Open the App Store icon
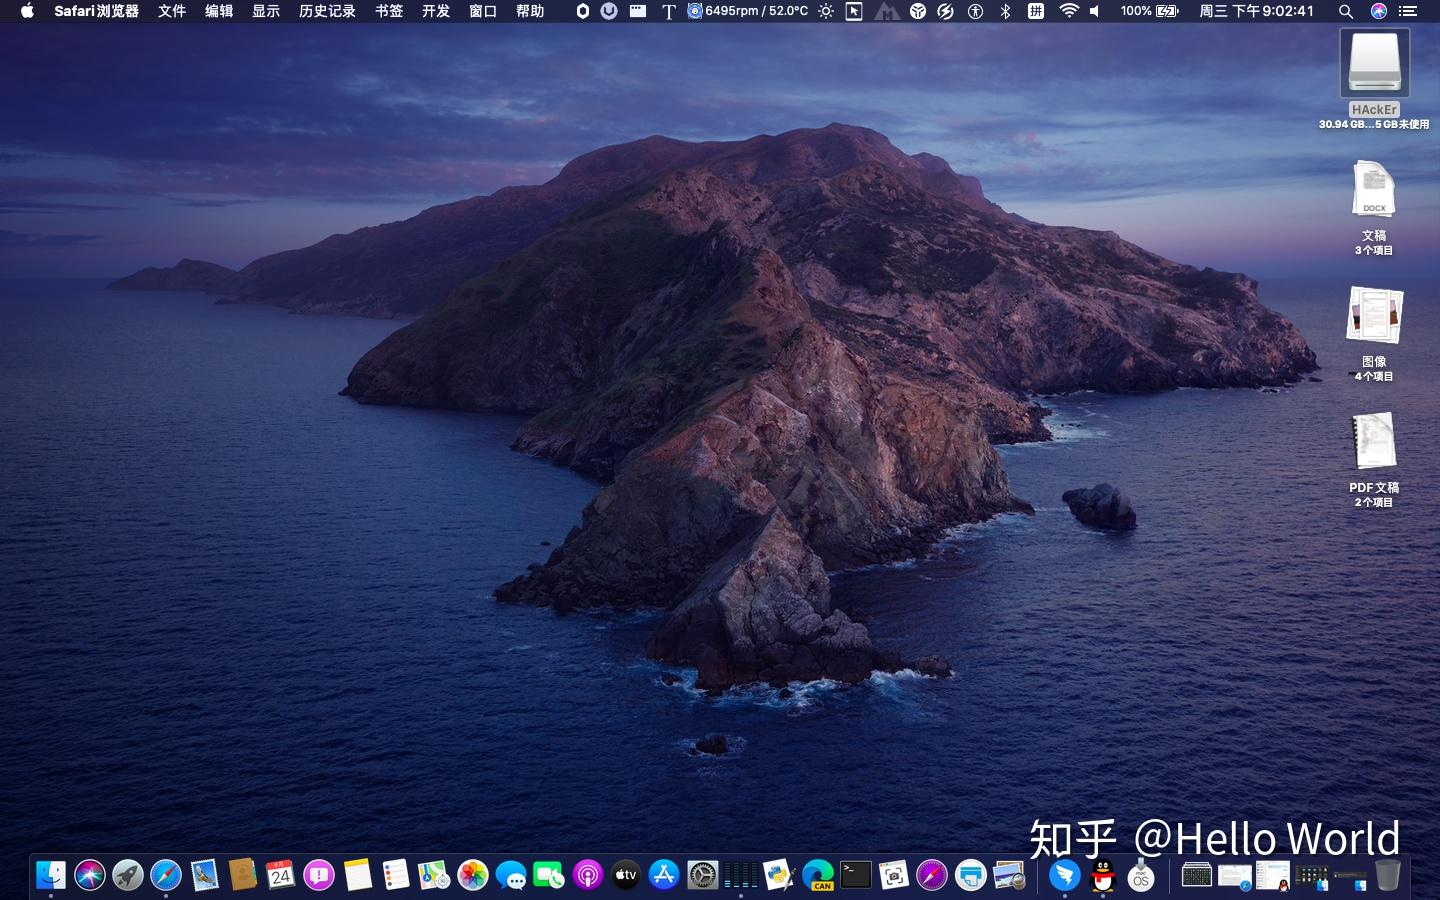 [664, 876]
